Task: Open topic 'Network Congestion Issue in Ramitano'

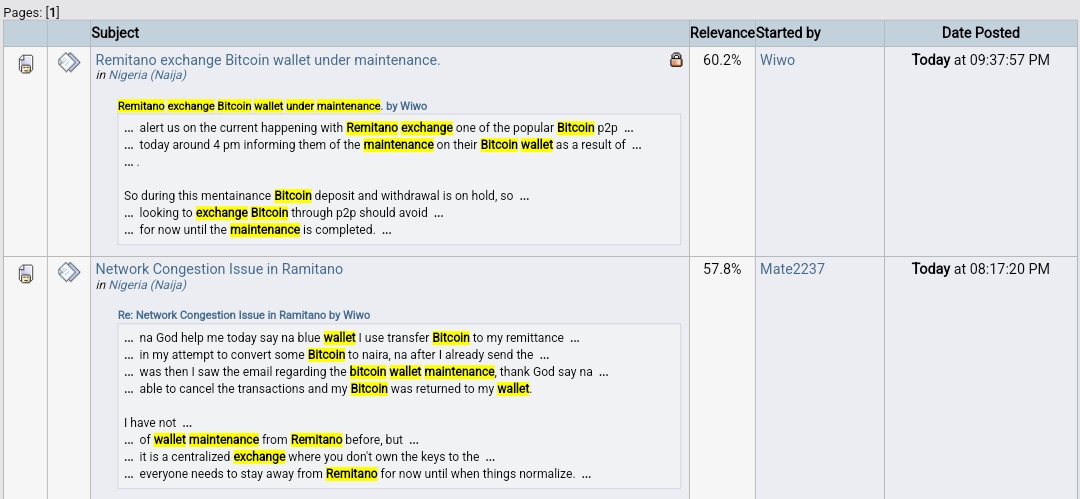Action: click(219, 269)
